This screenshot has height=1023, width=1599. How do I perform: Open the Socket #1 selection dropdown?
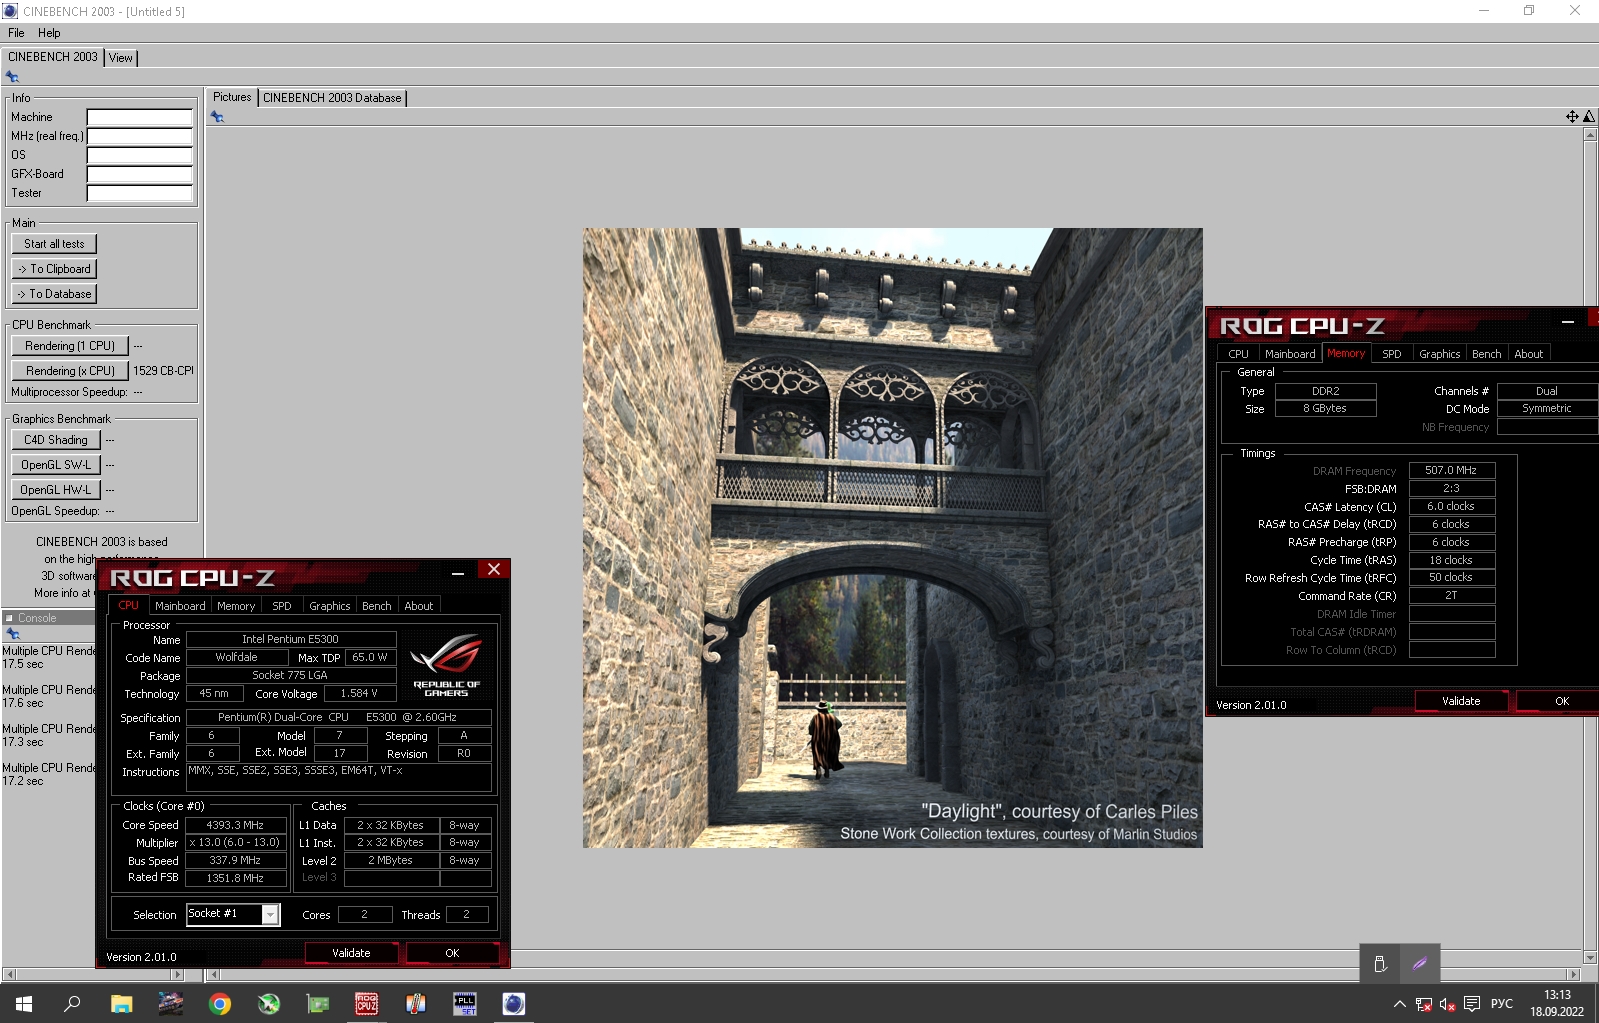tap(270, 915)
